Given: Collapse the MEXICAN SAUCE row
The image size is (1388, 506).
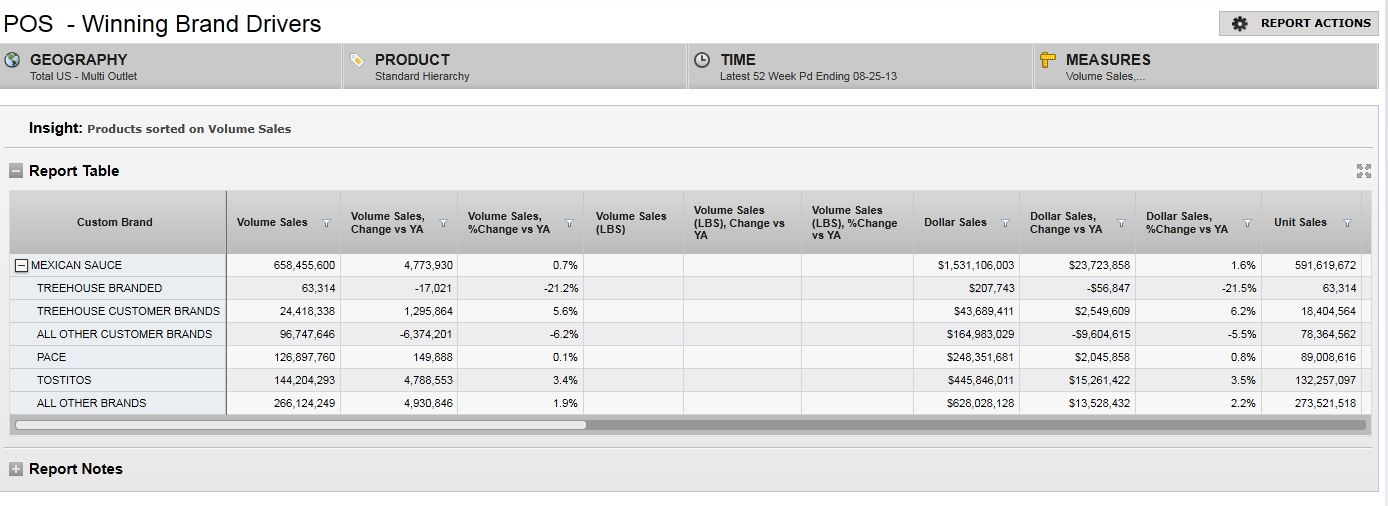Looking at the screenshot, I should coord(21,266).
